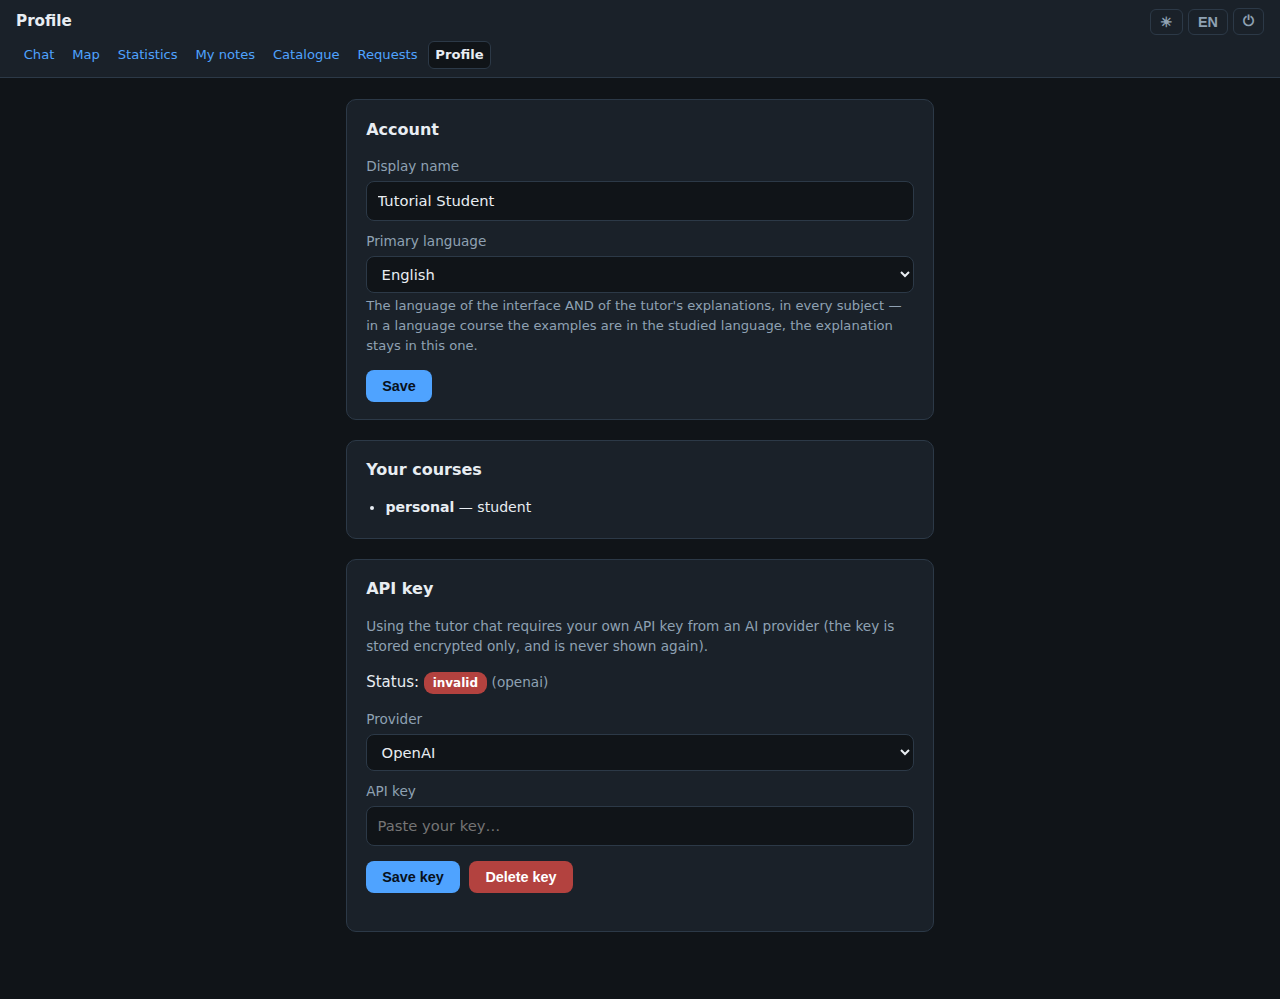
Task: Focus the Display name field
Action: [640, 201]
